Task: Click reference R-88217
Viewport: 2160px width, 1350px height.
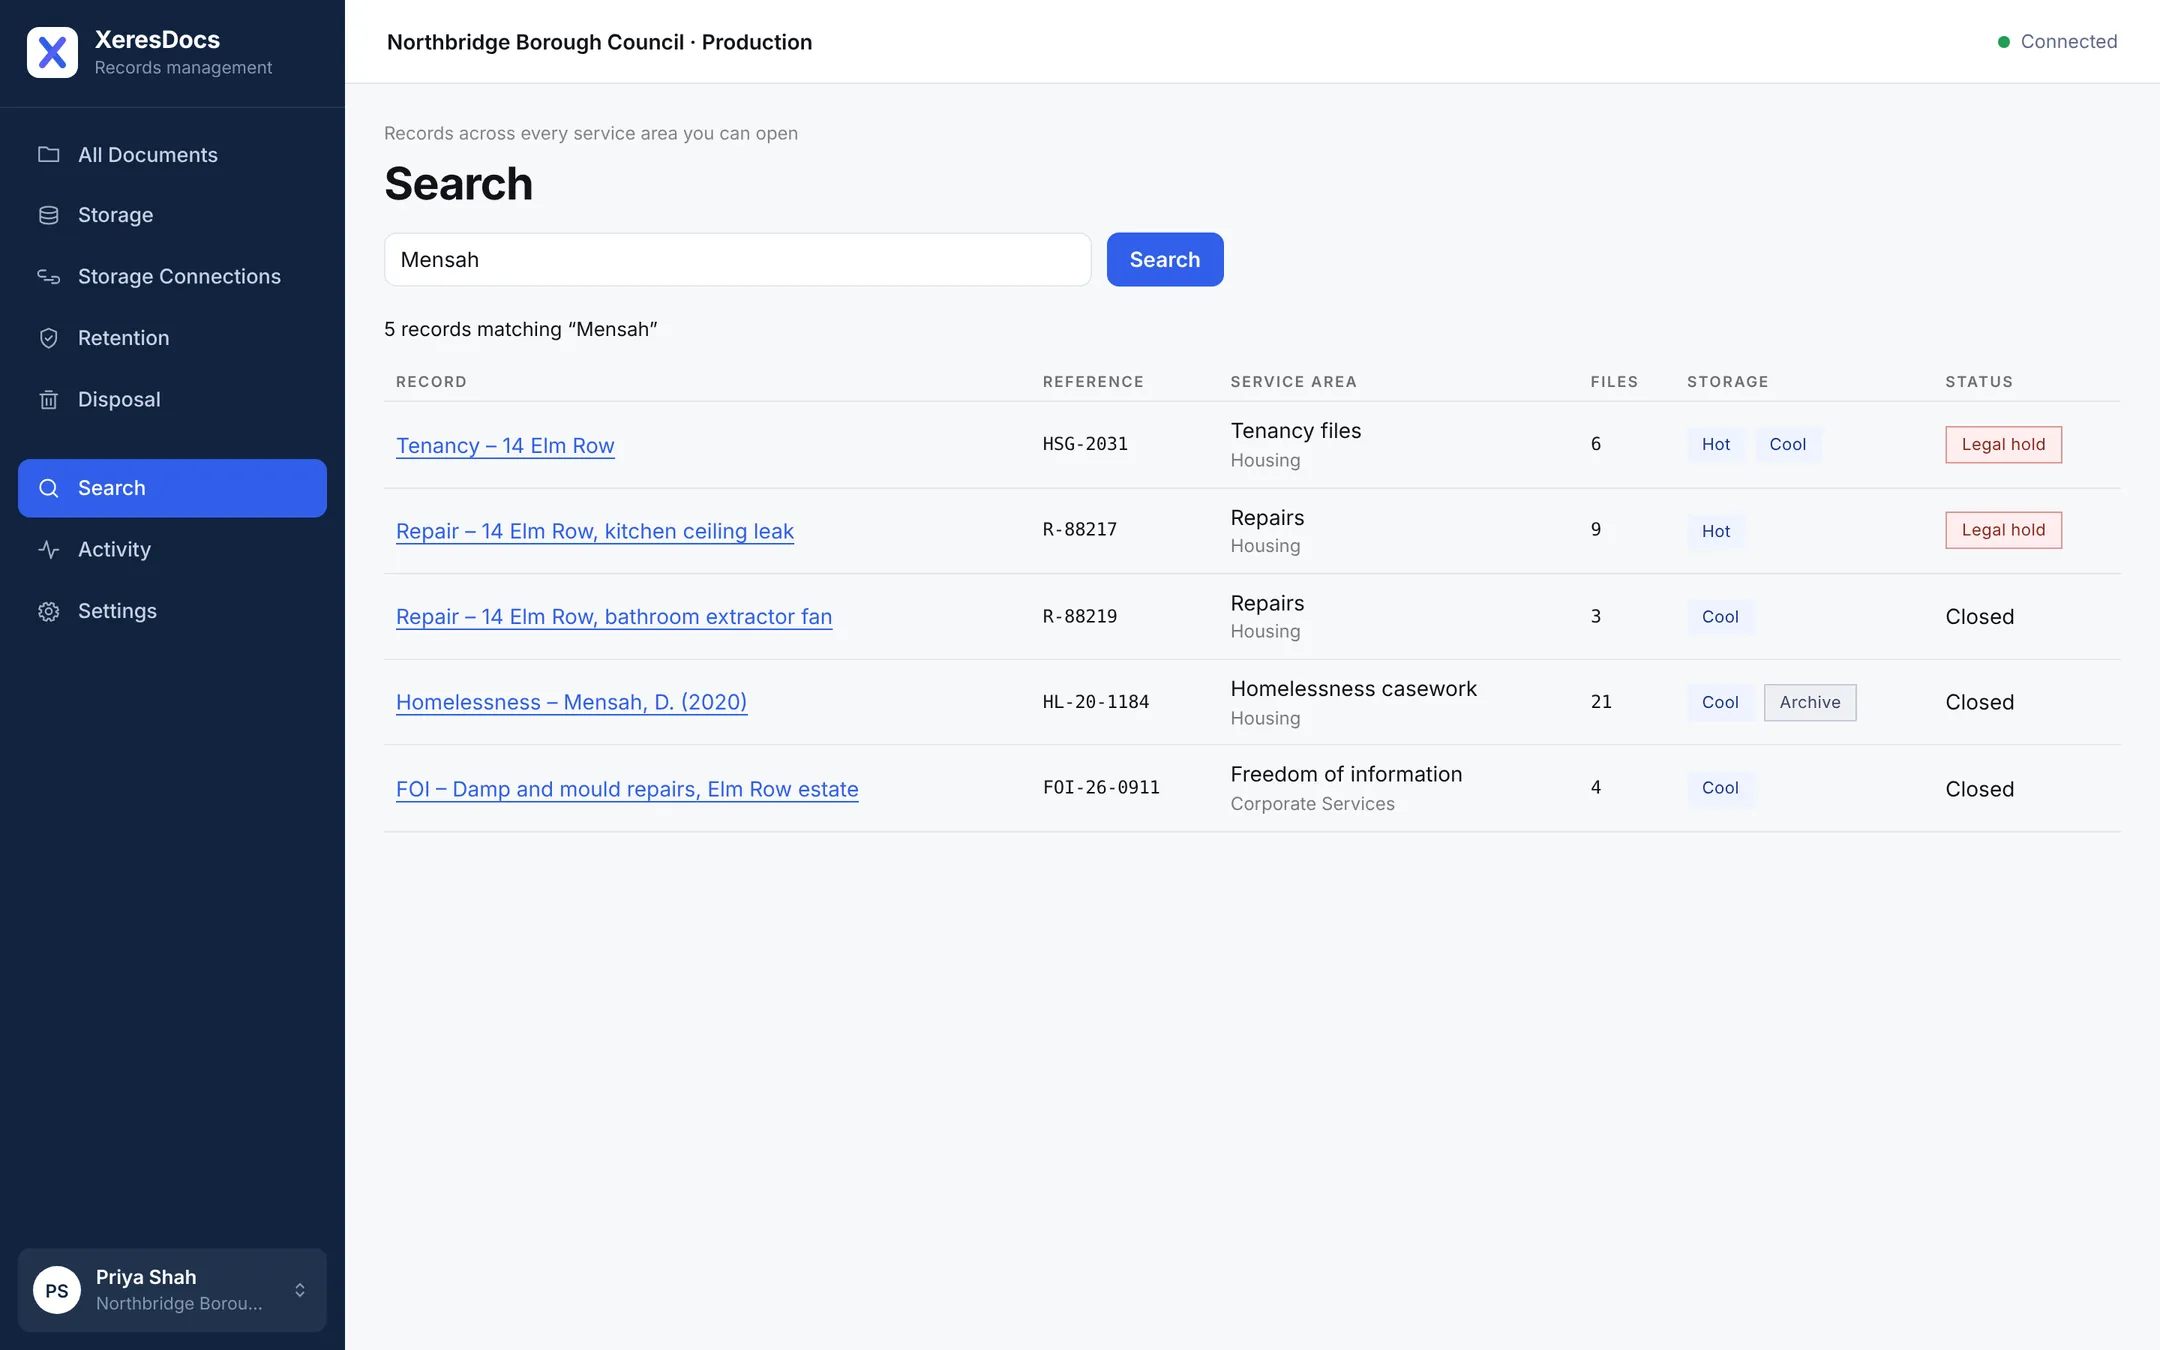Action: [x=1080, y=530]
